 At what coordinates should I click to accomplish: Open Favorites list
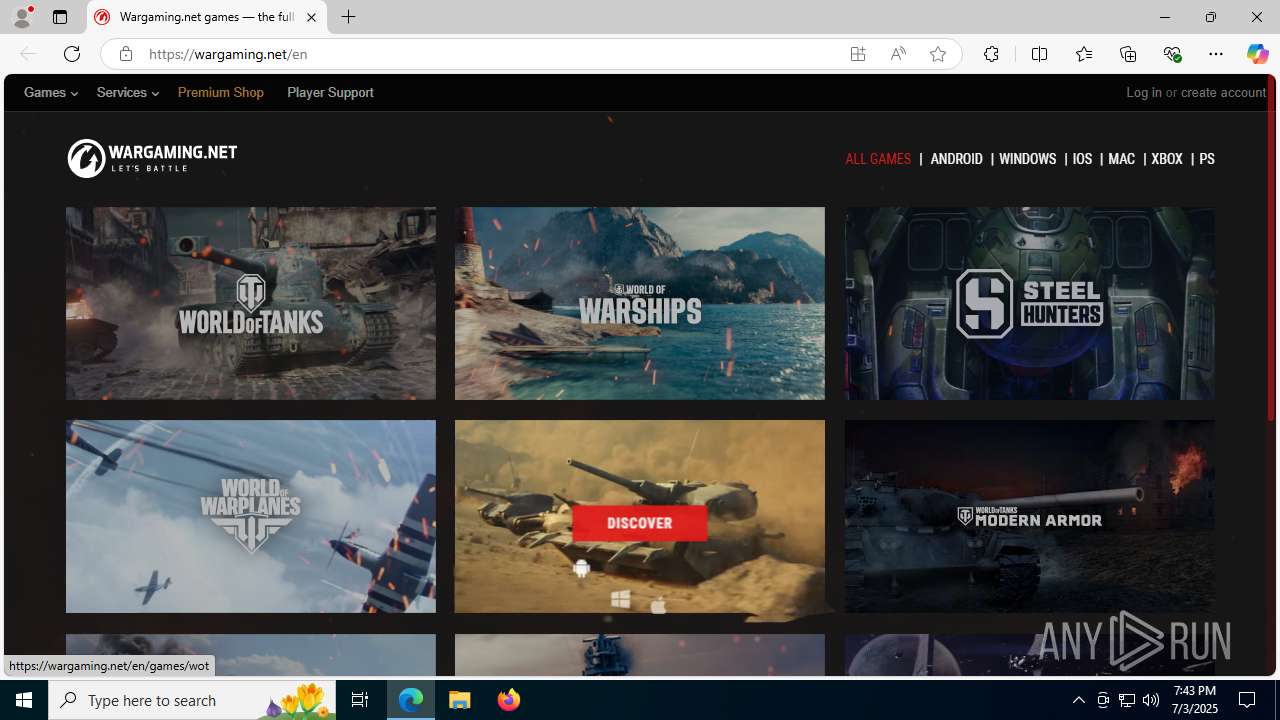point(1083,54)
